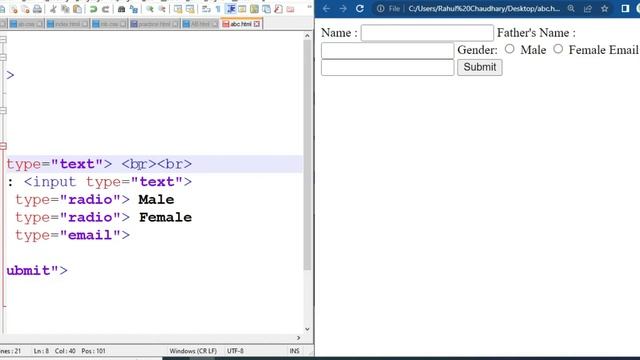Share this page icon in browser
Image resolution: width=640 pixels, height=360 pixels.
click(588, 9)
